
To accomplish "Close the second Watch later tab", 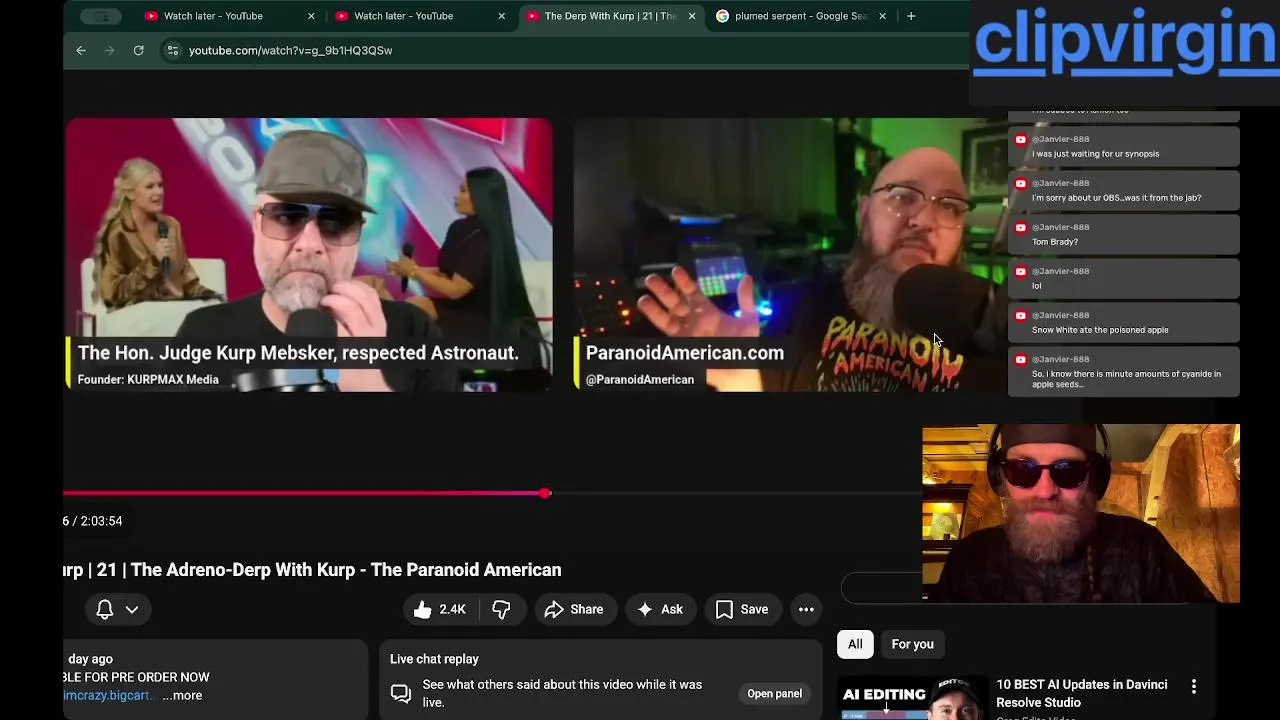I will point(501,16).
